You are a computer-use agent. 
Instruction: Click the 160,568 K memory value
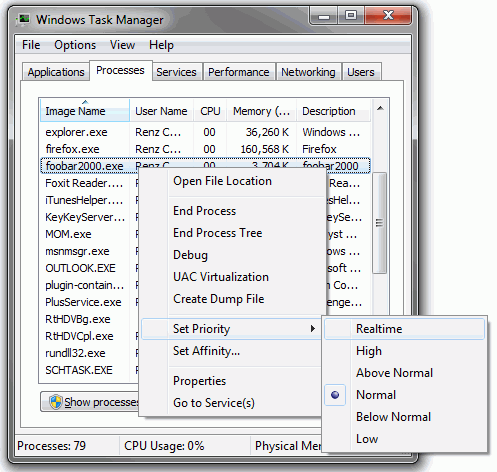[x=265, y=149]
